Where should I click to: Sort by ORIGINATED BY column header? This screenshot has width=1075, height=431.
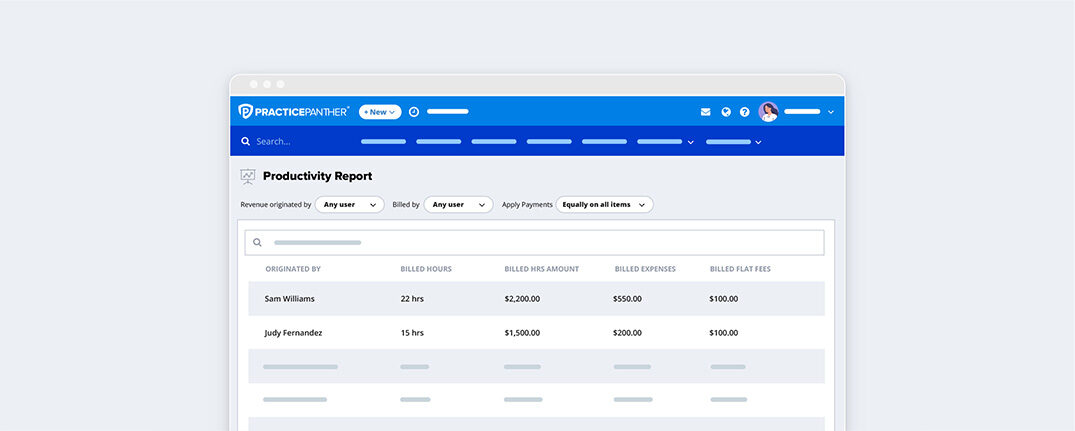point(293,269)
